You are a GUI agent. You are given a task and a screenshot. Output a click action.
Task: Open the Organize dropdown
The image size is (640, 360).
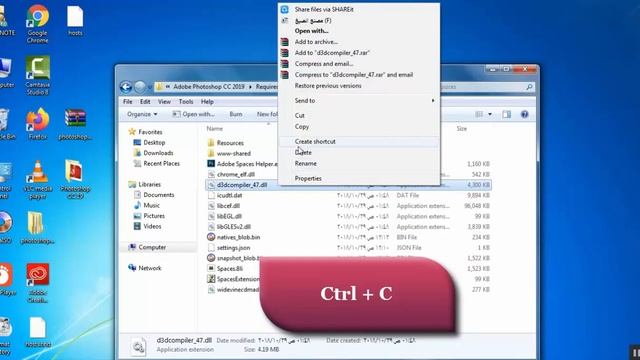(x=142, y=114)
